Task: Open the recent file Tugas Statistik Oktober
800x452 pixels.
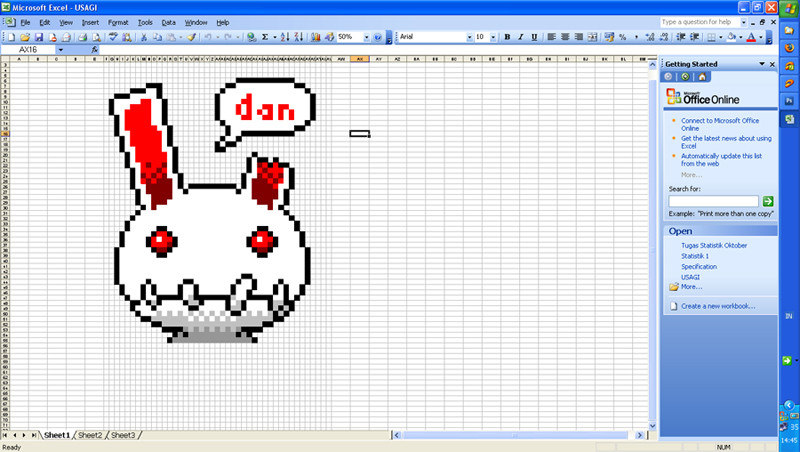Action: [x=714, y=245]
